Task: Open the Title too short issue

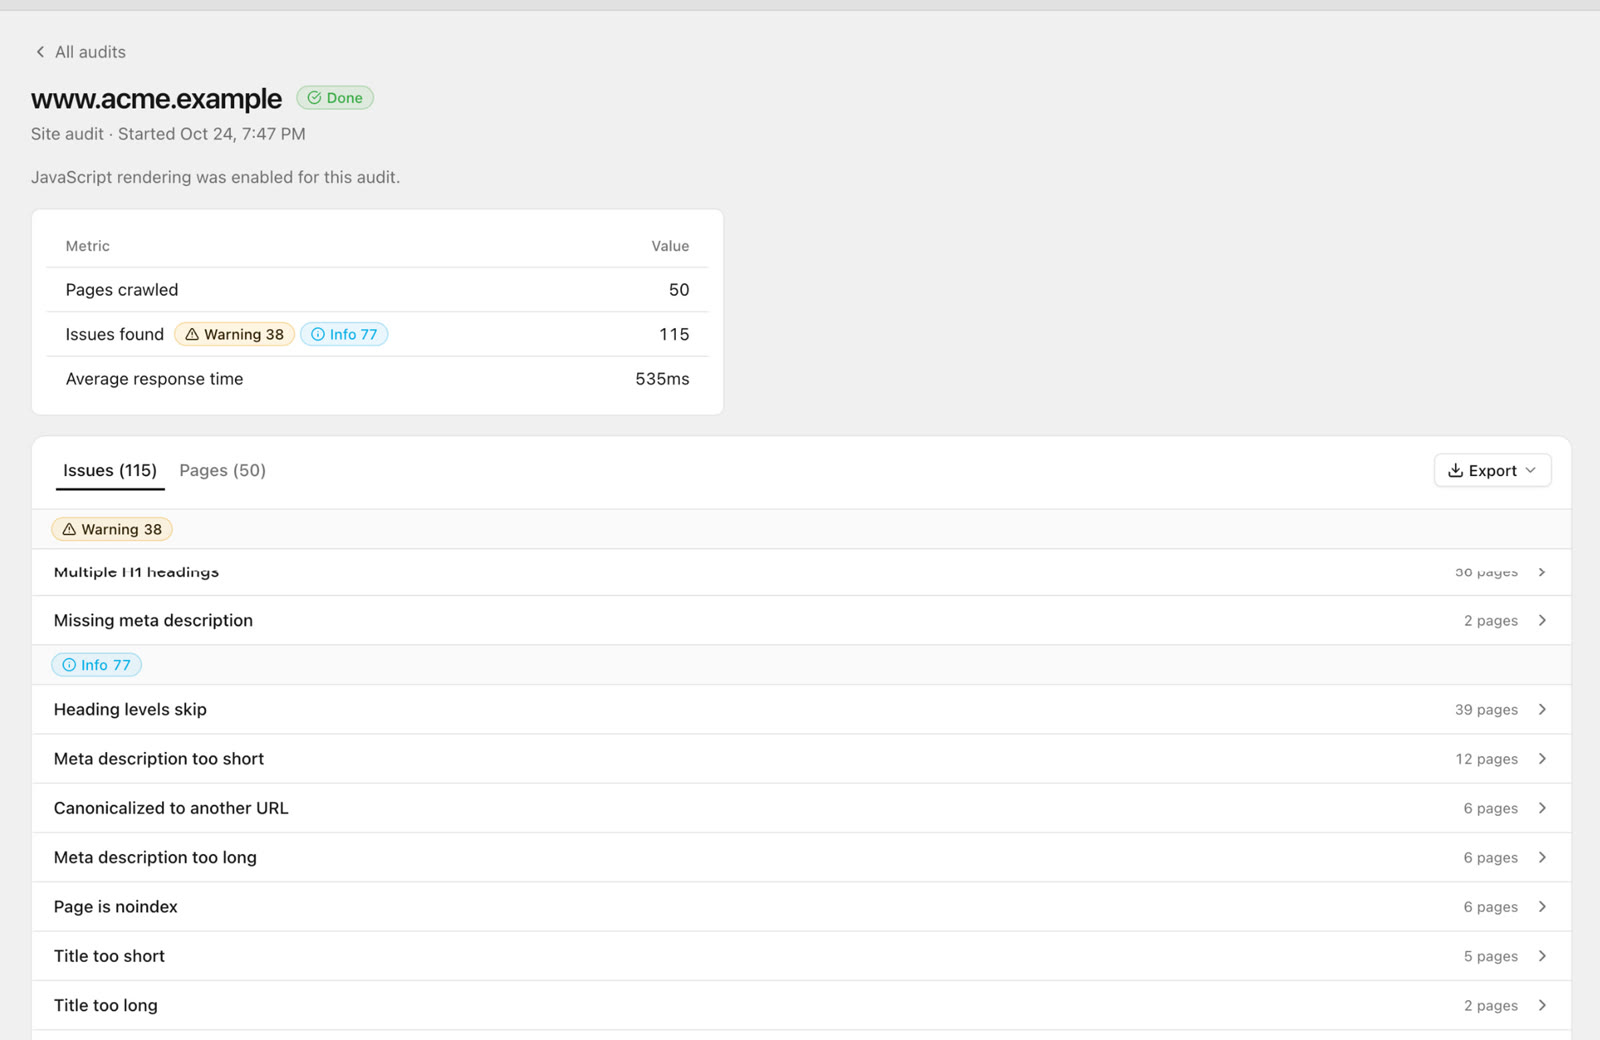Action: 801,956
